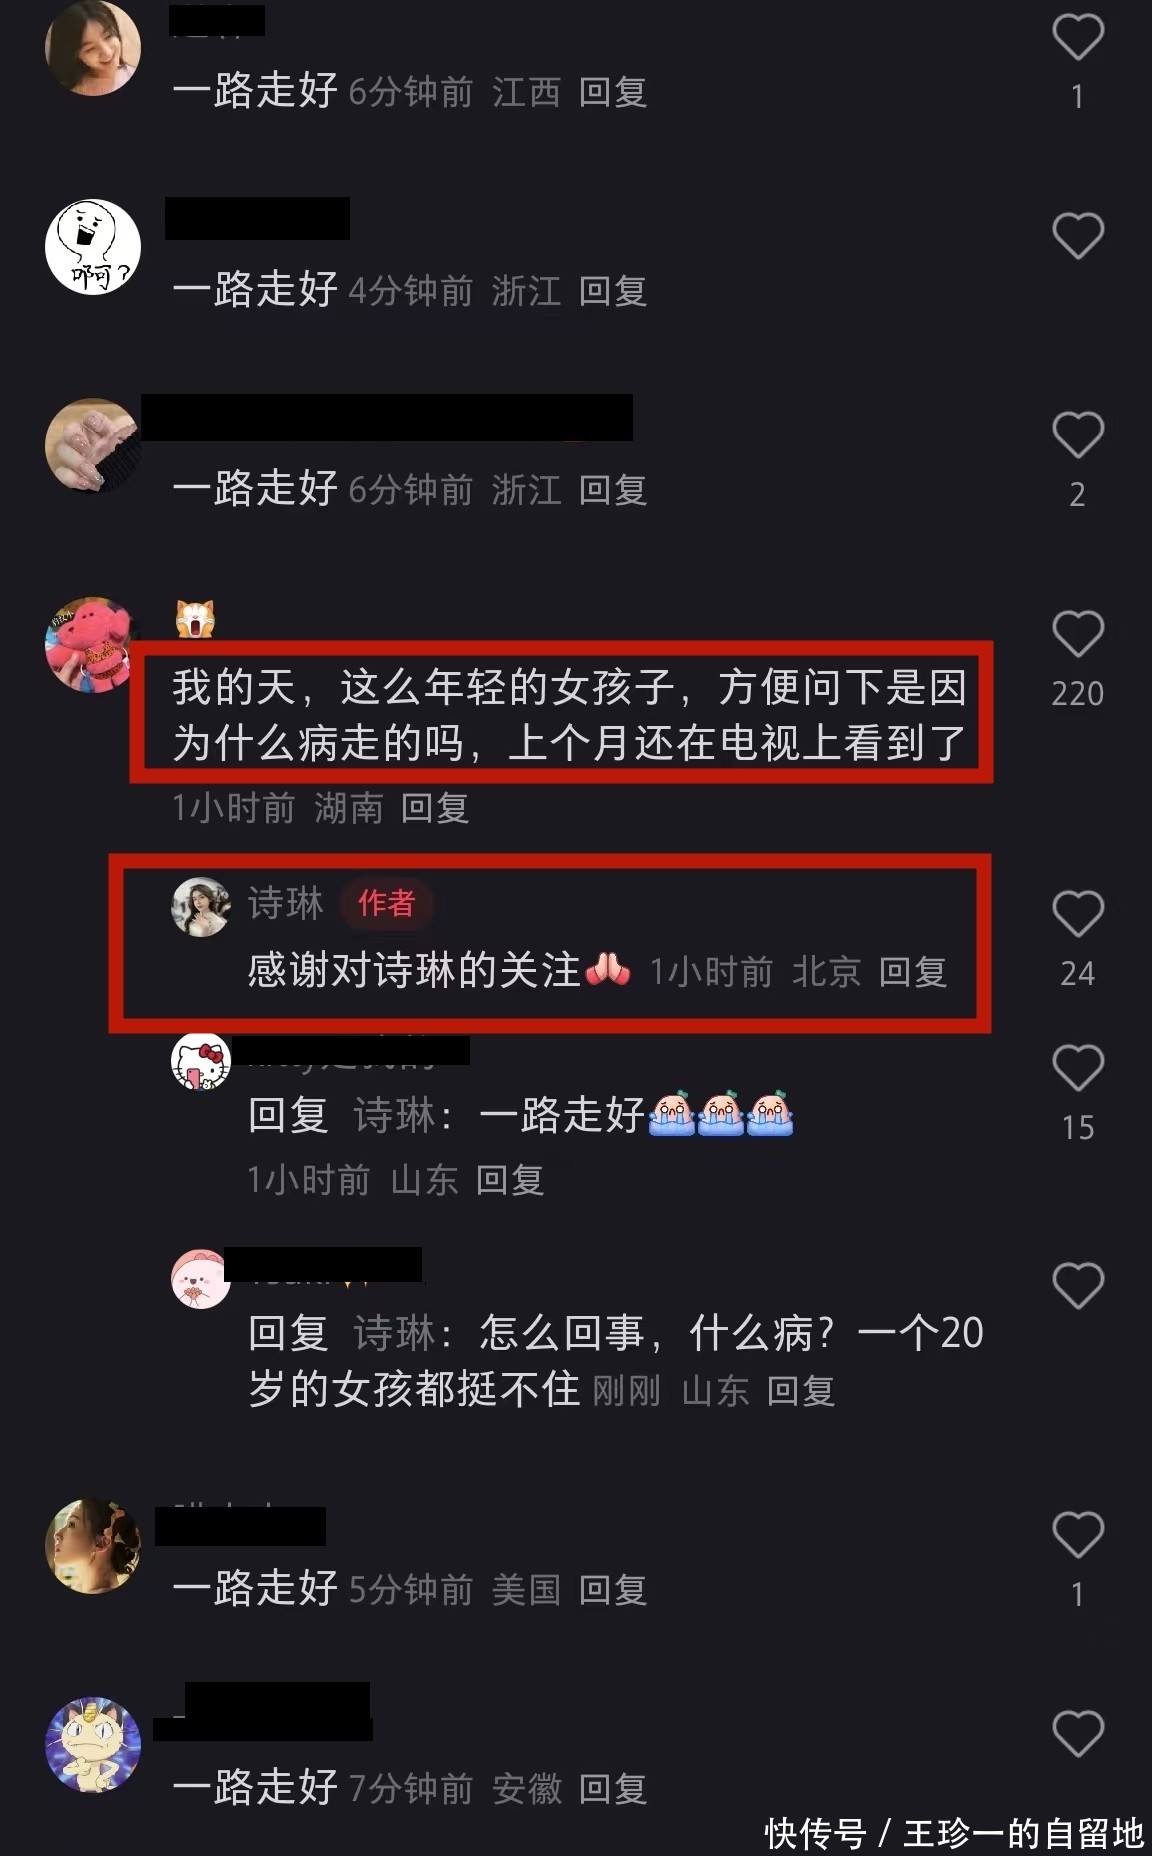
Task: Like 诗琳 author's reply with 24 likes
Action: [1077, 914]
